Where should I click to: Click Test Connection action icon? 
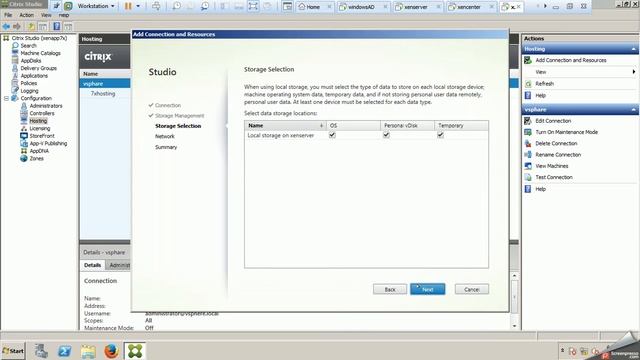(528, 178)
